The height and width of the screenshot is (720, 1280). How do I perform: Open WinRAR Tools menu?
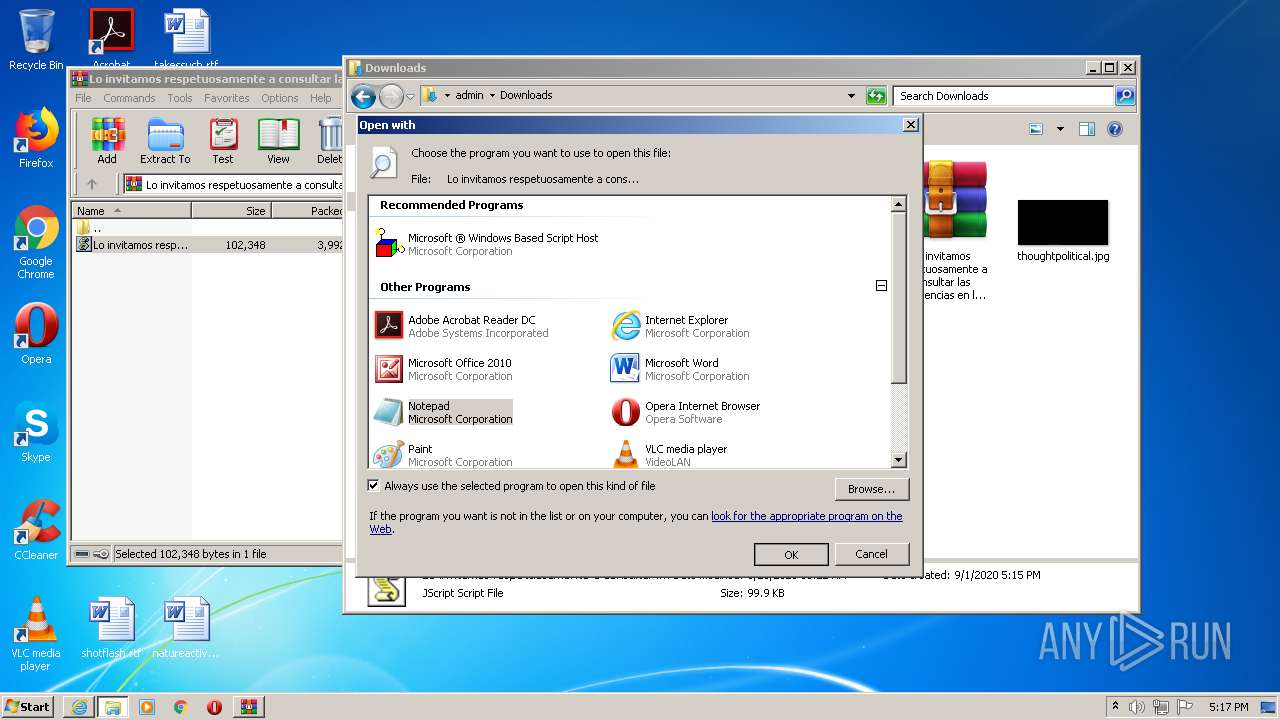pos(180,98)
